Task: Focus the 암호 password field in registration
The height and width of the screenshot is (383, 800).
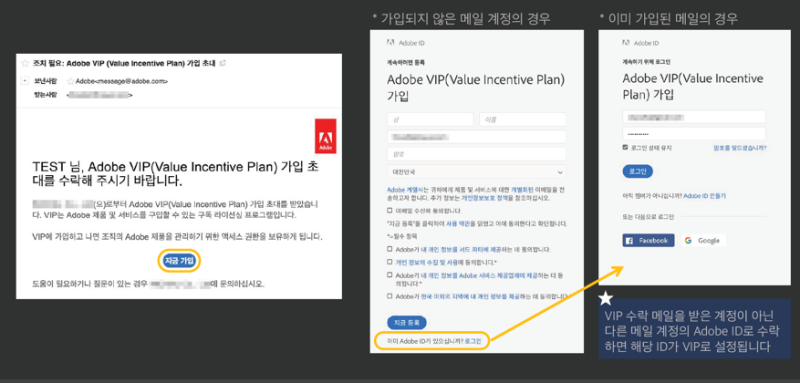Action: [477, 154]
